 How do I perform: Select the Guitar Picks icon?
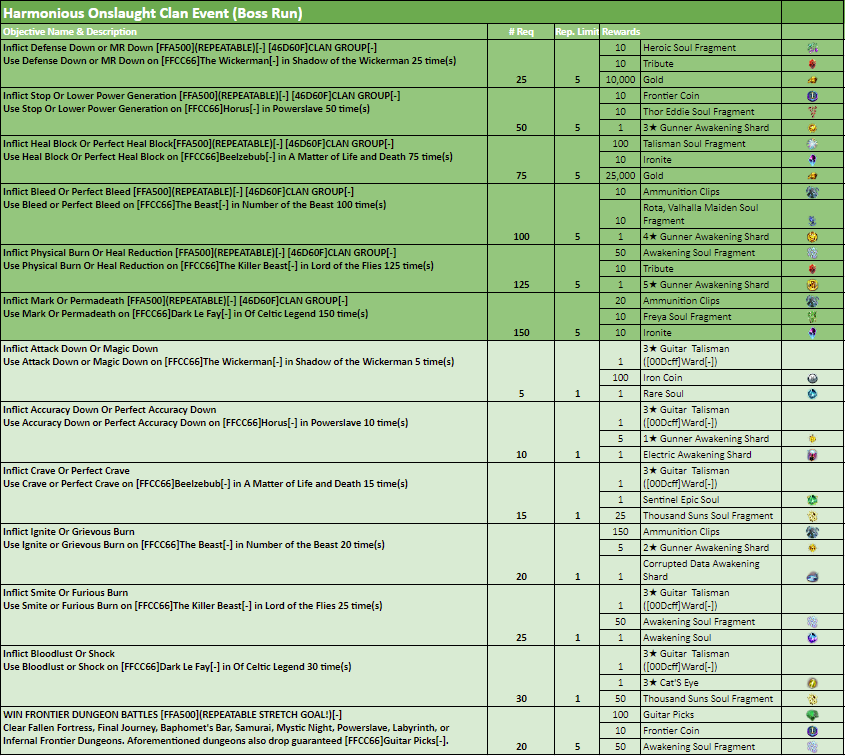click(812, 715)
